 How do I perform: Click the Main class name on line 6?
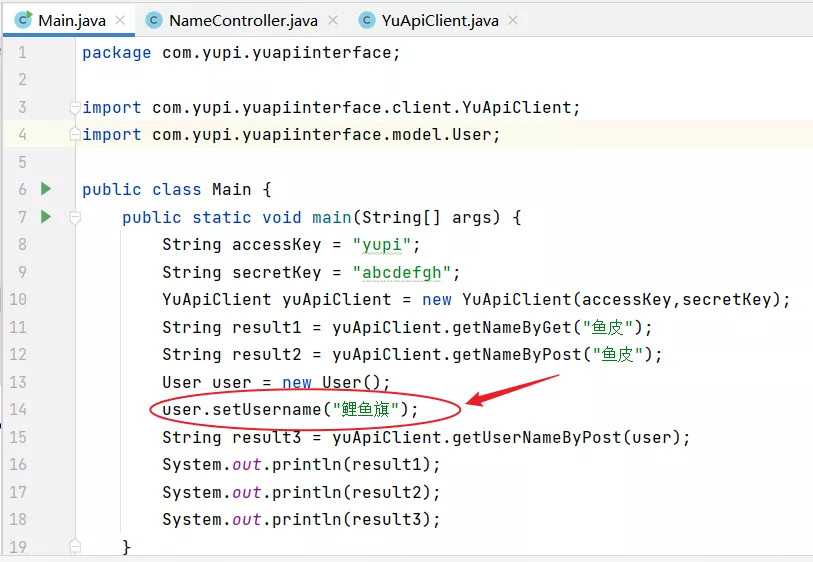232,189
